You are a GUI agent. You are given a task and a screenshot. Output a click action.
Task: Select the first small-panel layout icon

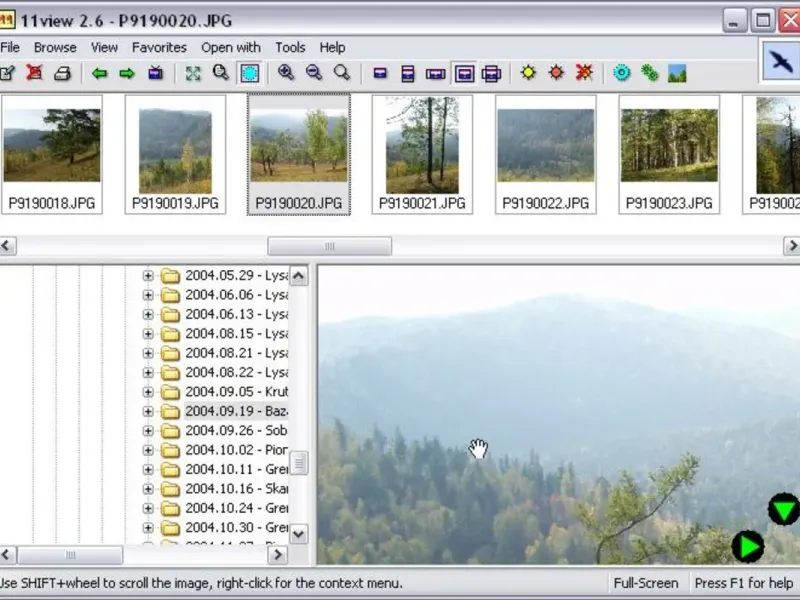(x=380, y=74)
